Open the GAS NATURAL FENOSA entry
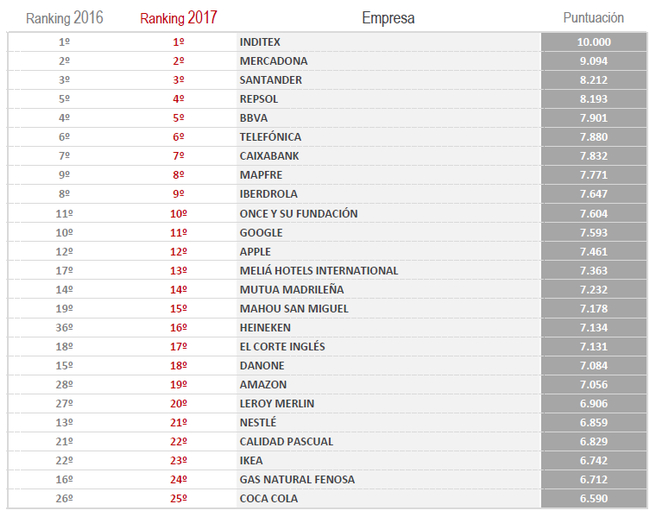 297,480
